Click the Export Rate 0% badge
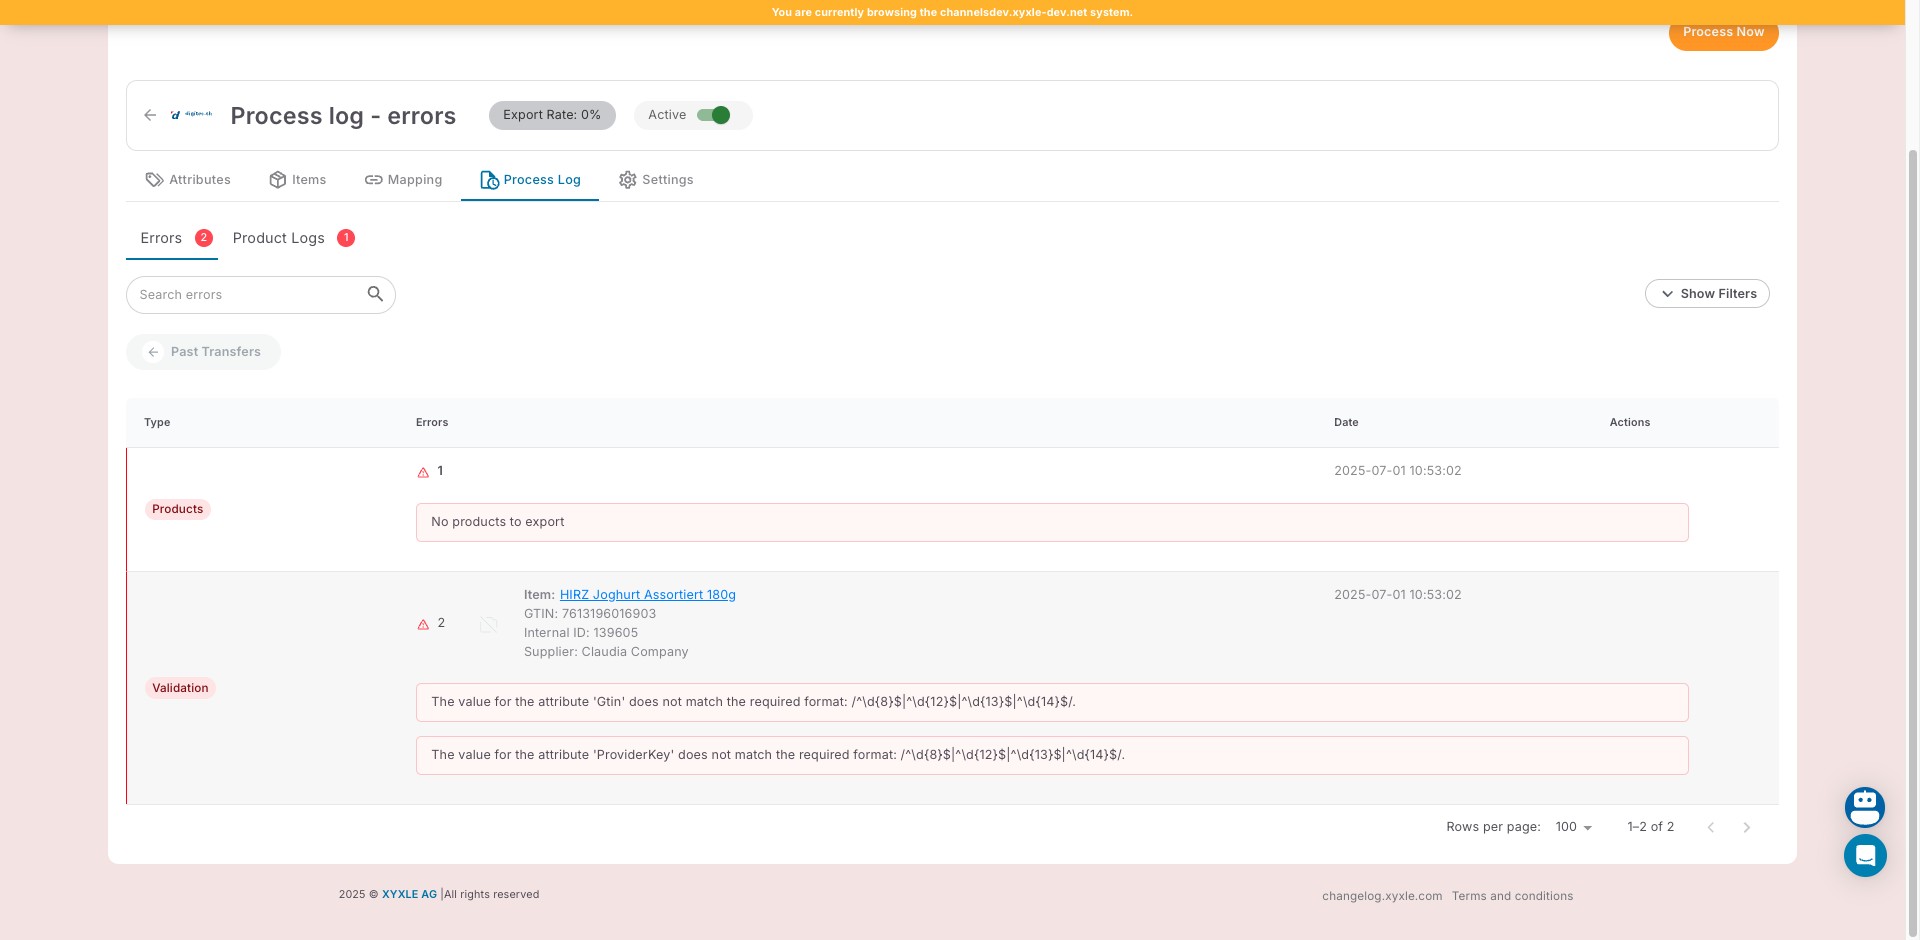The width and height of the screenshot is (1920, 940). [552, 115]
